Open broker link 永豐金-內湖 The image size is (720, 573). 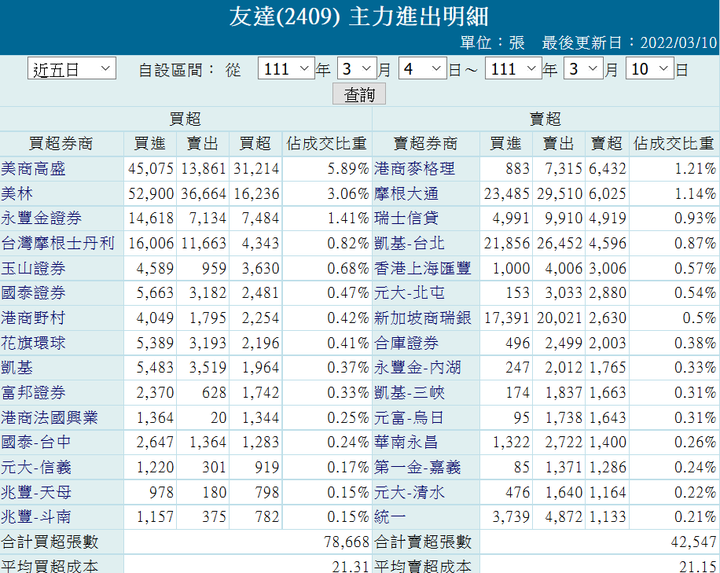coord(417,368)
